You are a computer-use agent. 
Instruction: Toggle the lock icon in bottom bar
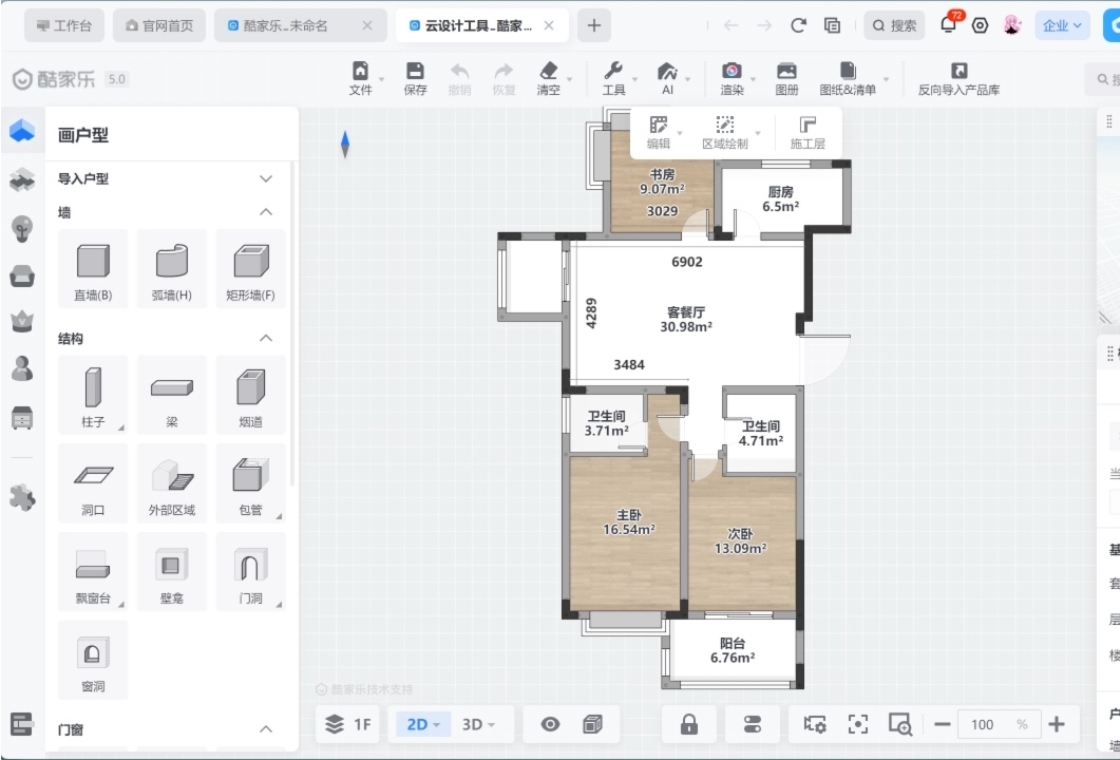(689, 724)
